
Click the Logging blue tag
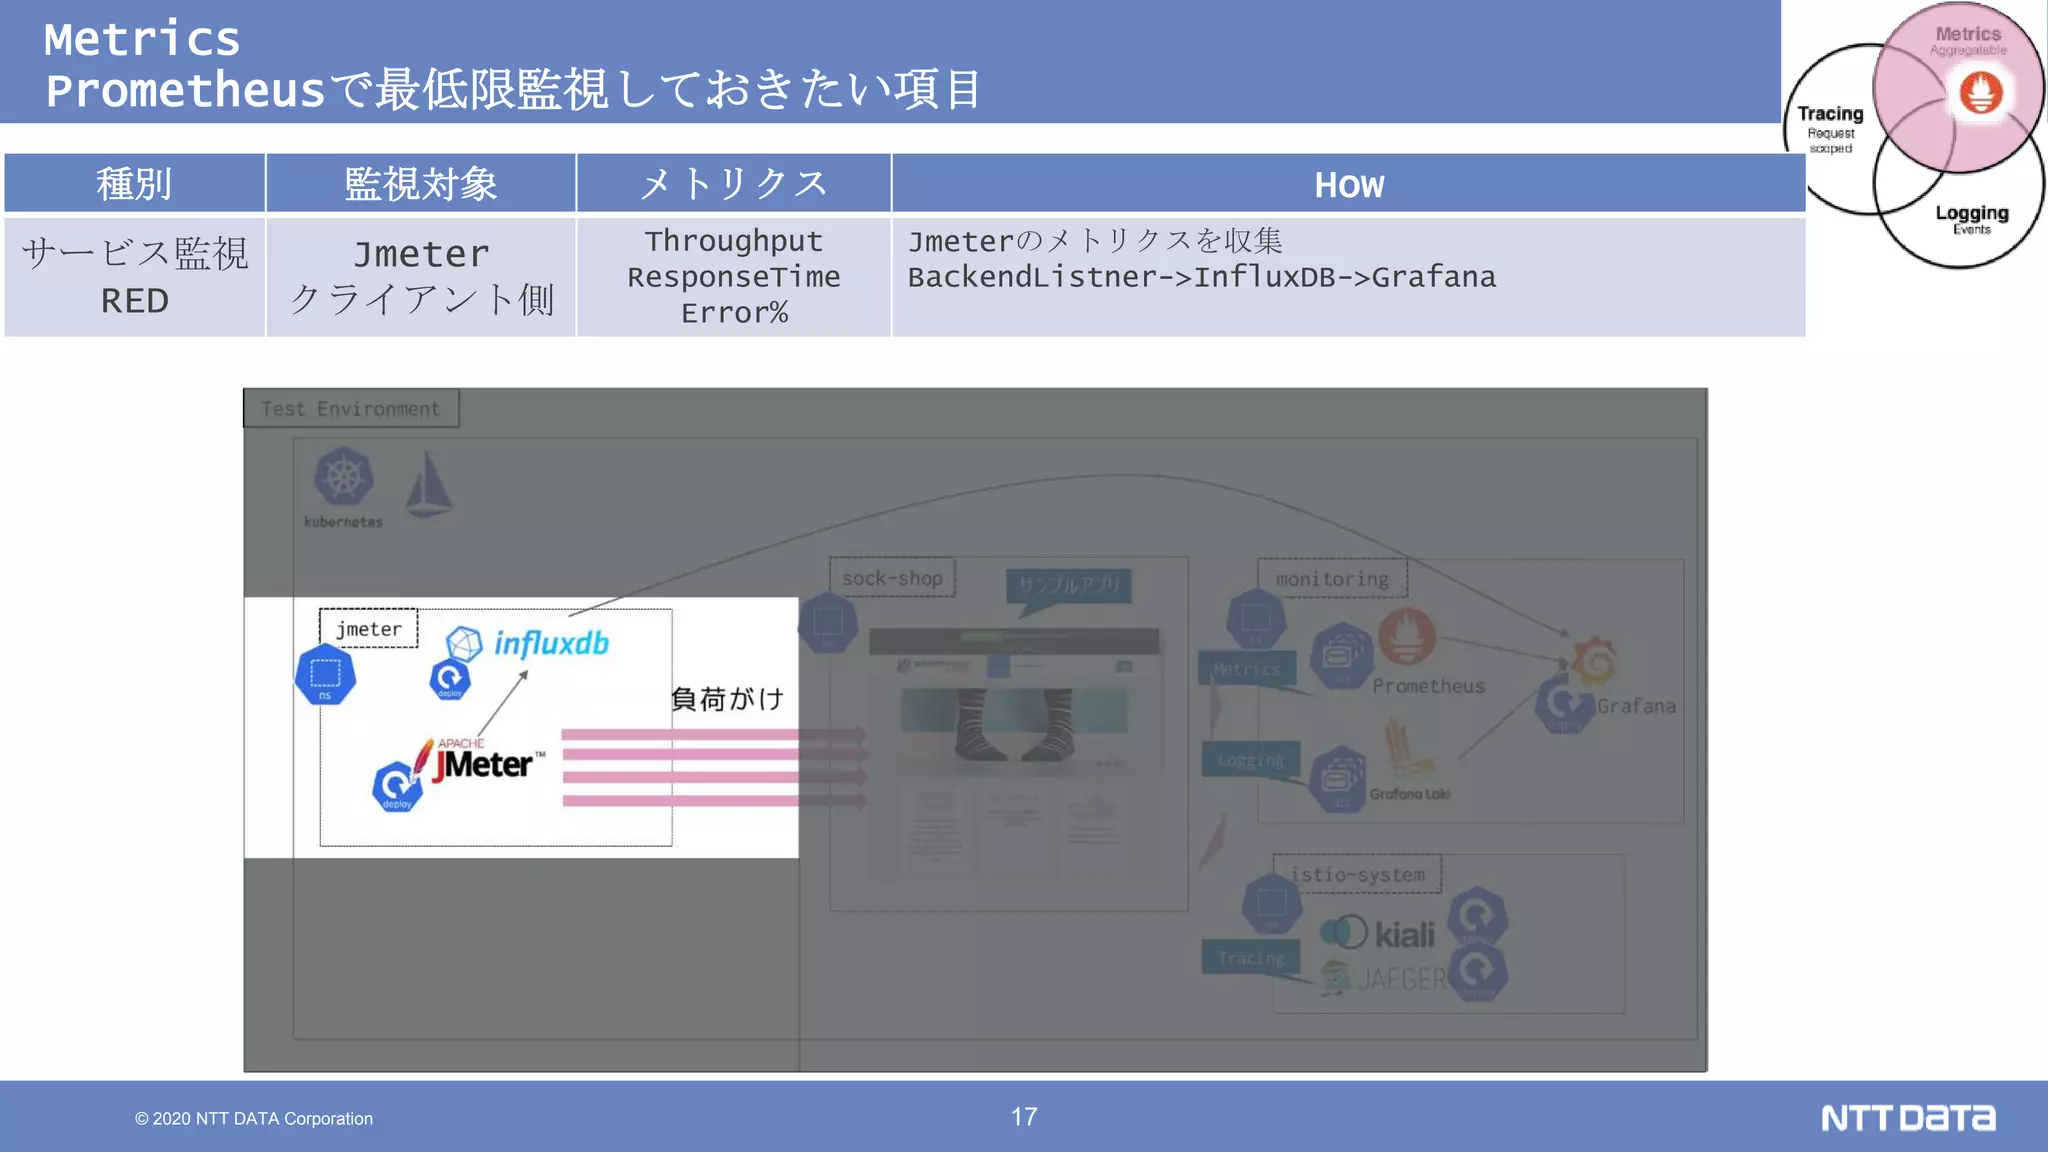click(x=1251, y=760)
